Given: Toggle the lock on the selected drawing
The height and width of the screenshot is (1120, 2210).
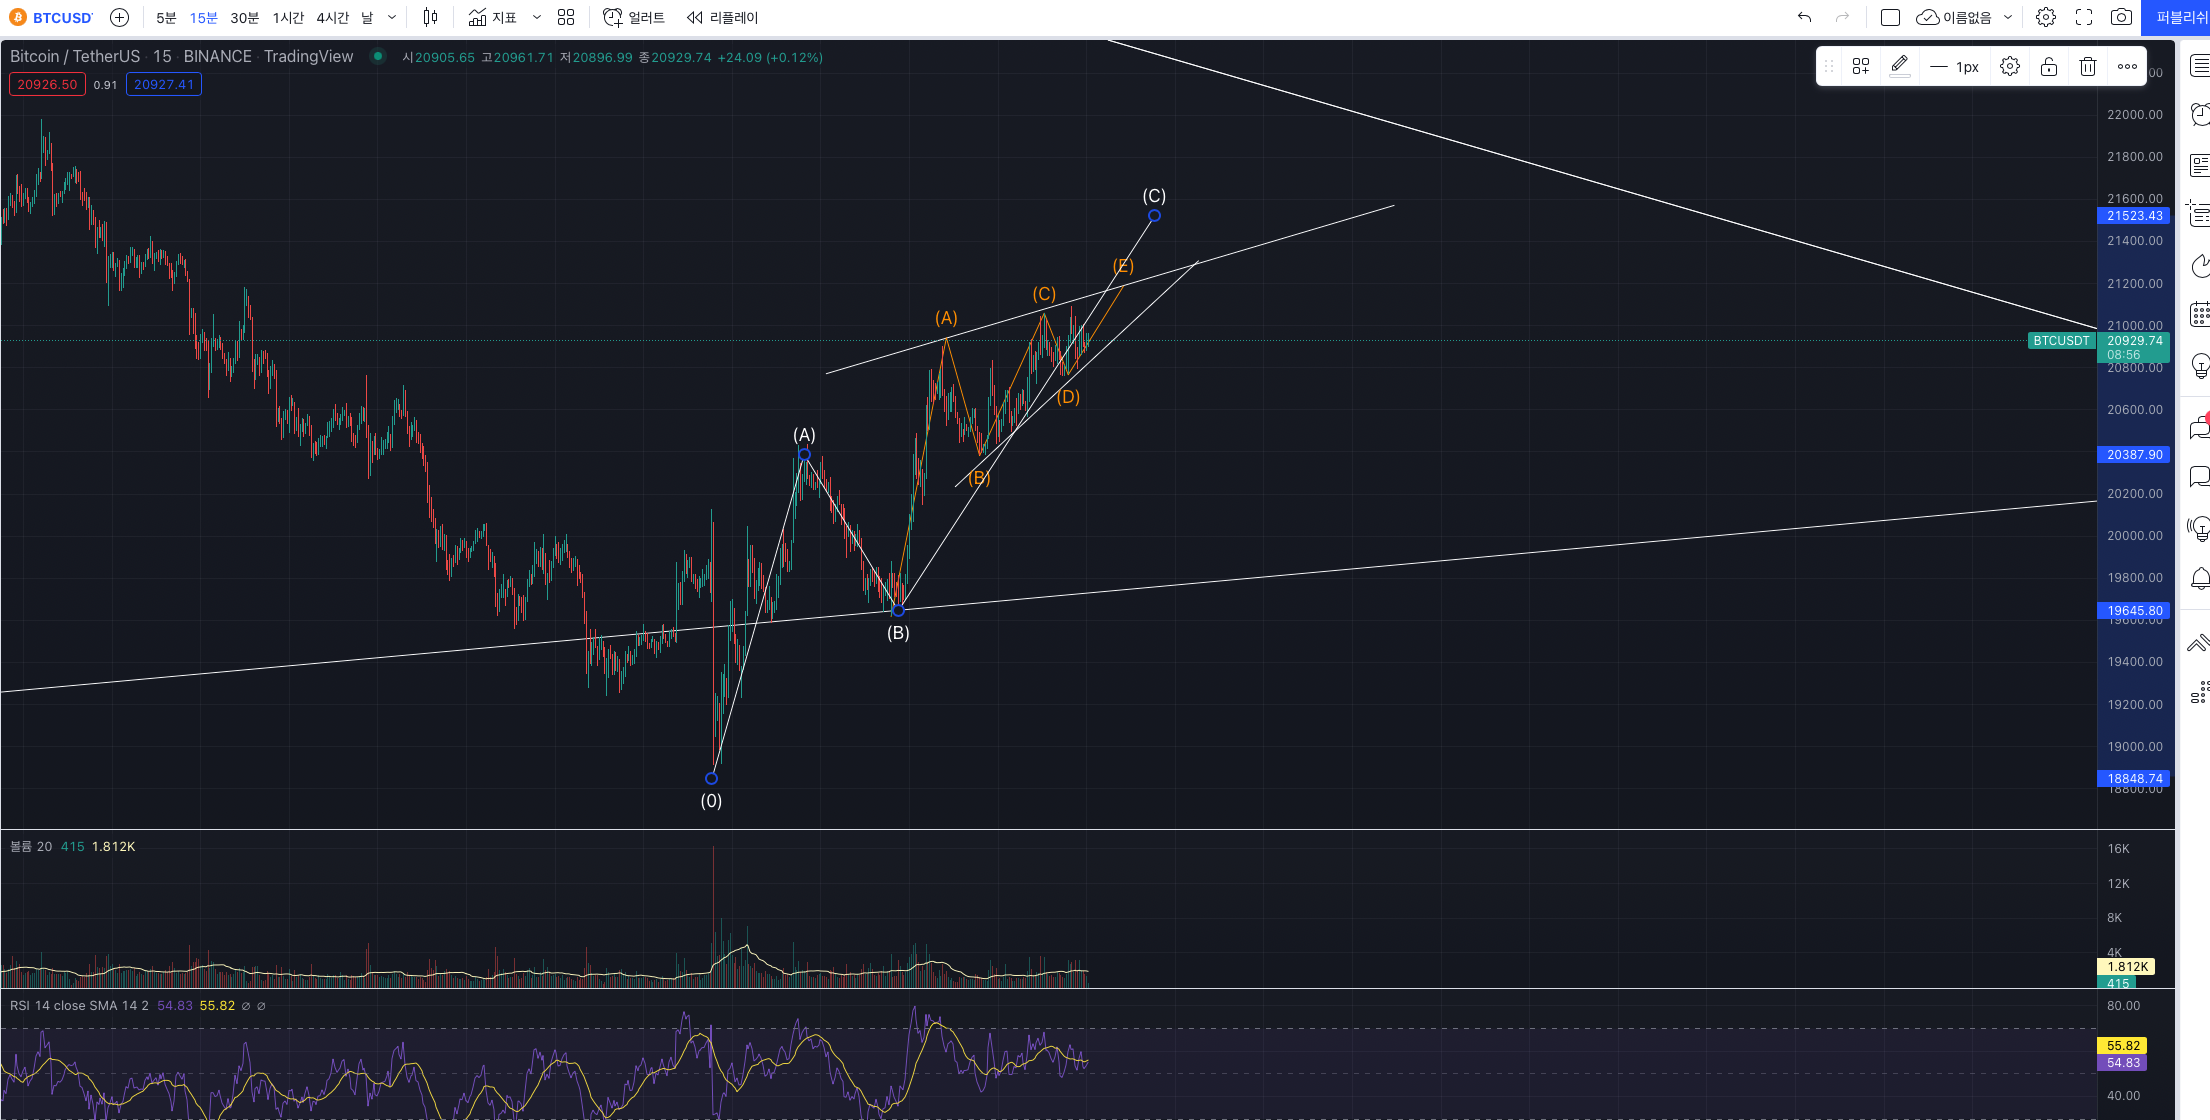Looking at the screenshot, I should click(2049, 66).
